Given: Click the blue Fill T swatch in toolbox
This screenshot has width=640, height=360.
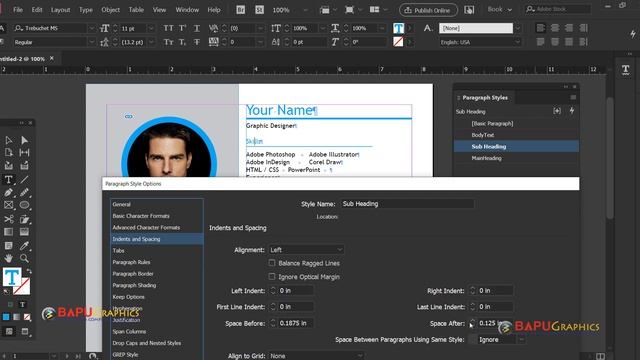Looking at the screenshot, I should click(x=12, y=278).
